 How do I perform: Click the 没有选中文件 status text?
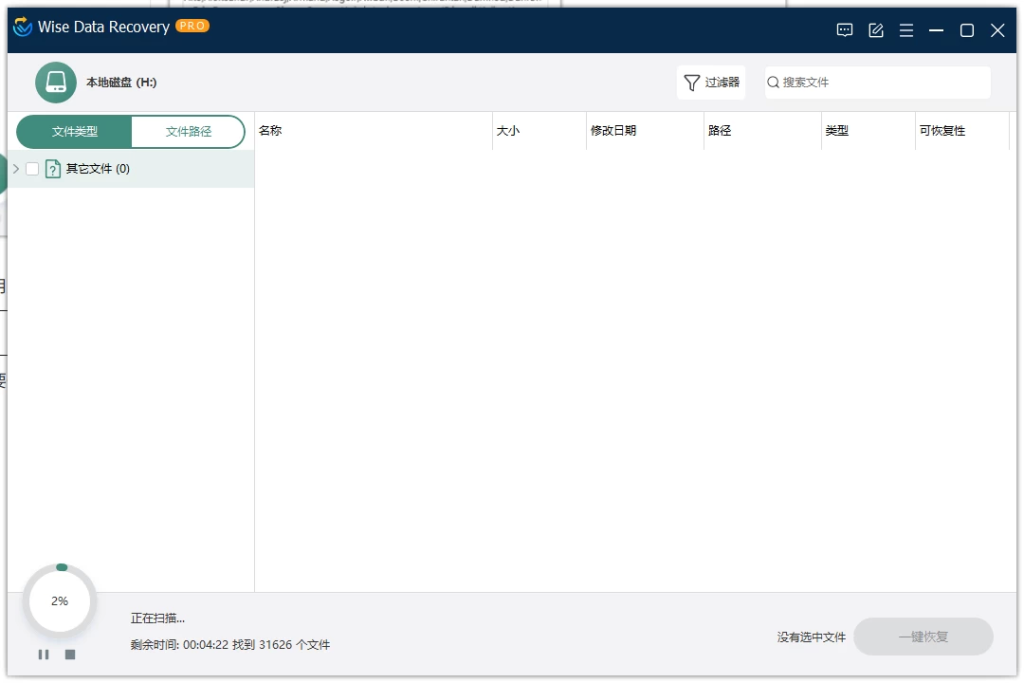pos(811,637)
